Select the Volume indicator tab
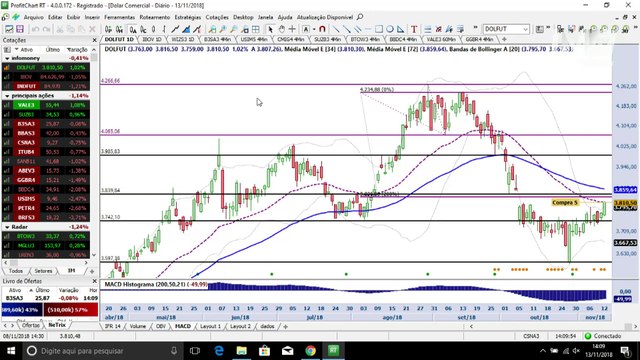Viewport: 640px width, 360px height. [x=138, y=326]
